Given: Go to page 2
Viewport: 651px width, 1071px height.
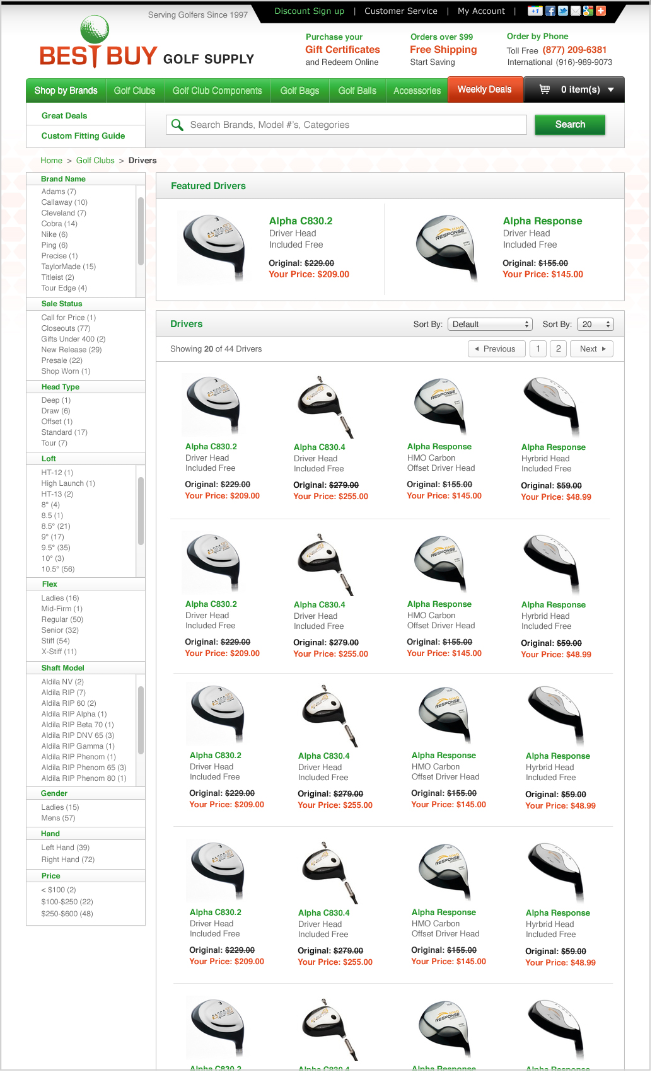Looking at the screenshot, I should pos(559,348).
